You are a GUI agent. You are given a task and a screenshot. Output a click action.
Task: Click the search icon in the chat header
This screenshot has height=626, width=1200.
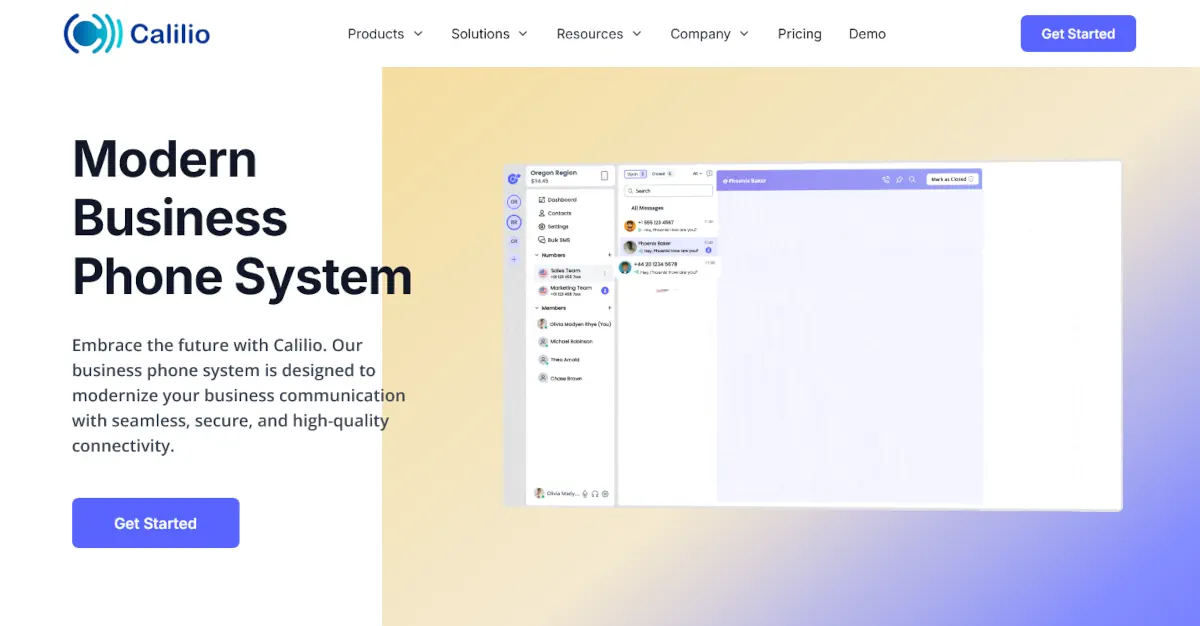tap(912, 180)
